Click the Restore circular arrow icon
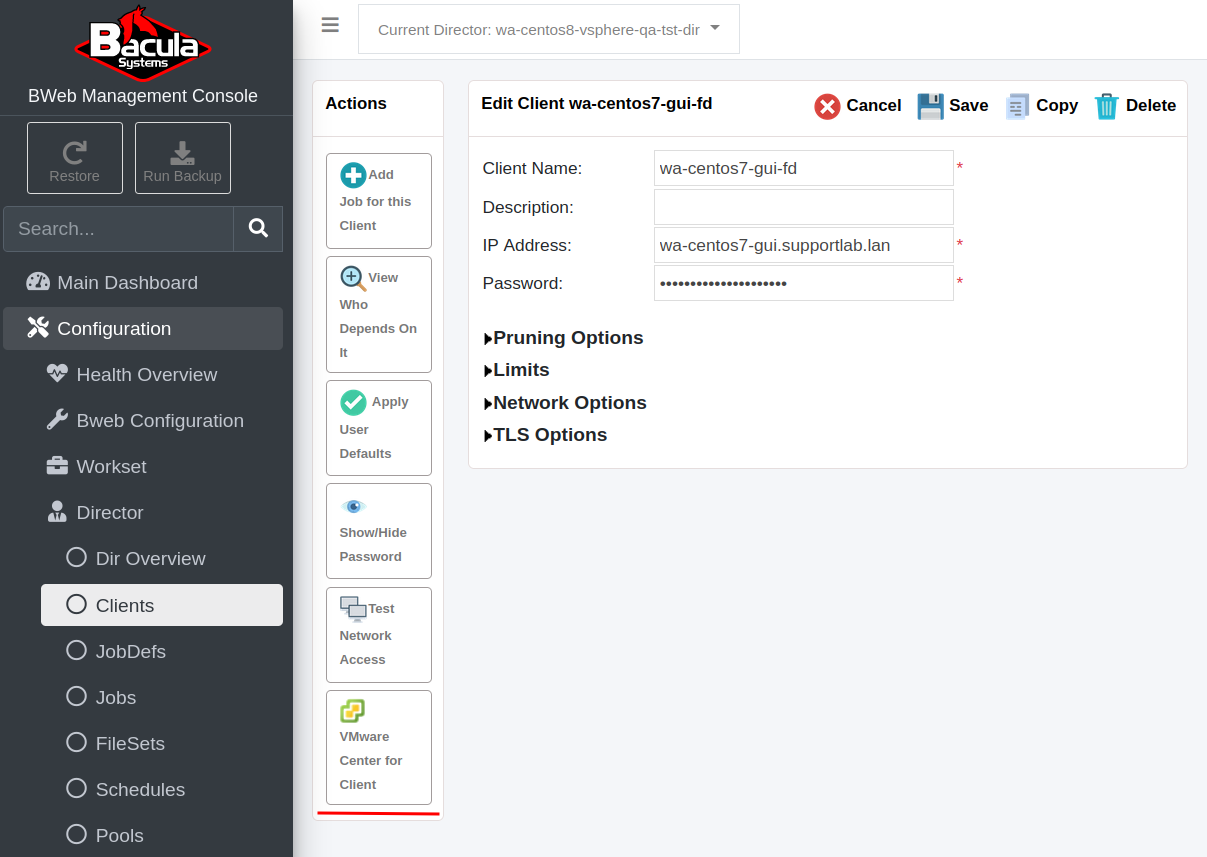 pyautogui.click(x=74, y=152)
